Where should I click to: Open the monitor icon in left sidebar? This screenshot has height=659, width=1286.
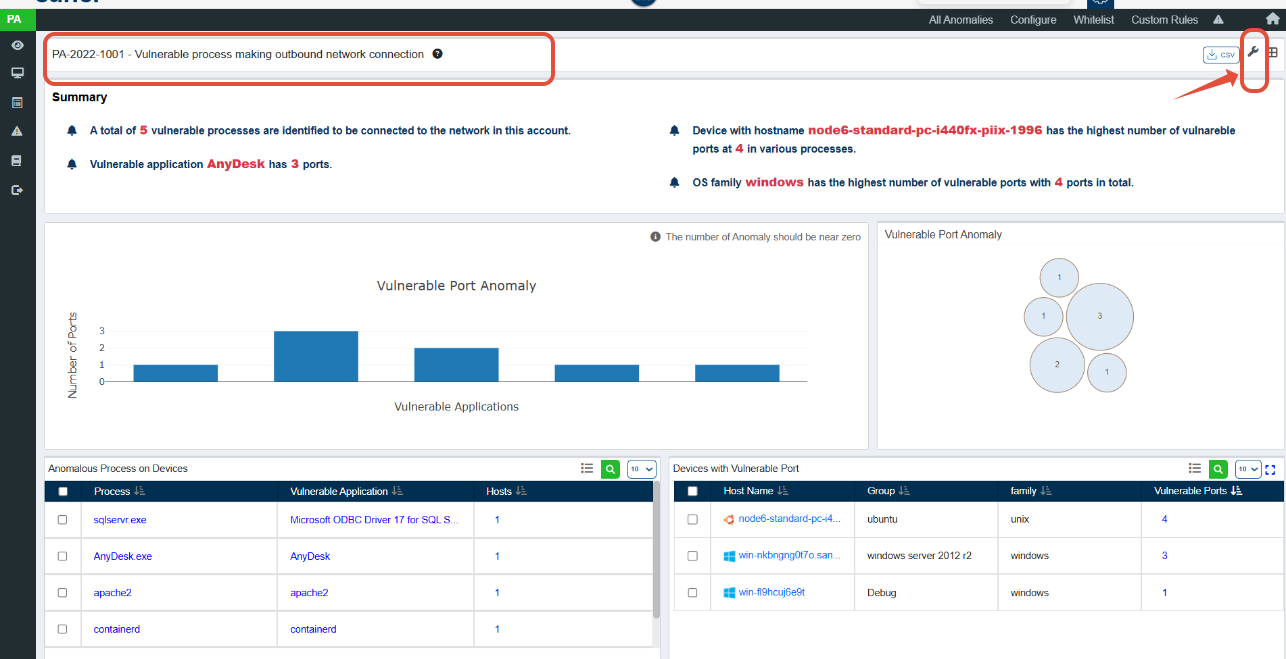coord(17,73)
